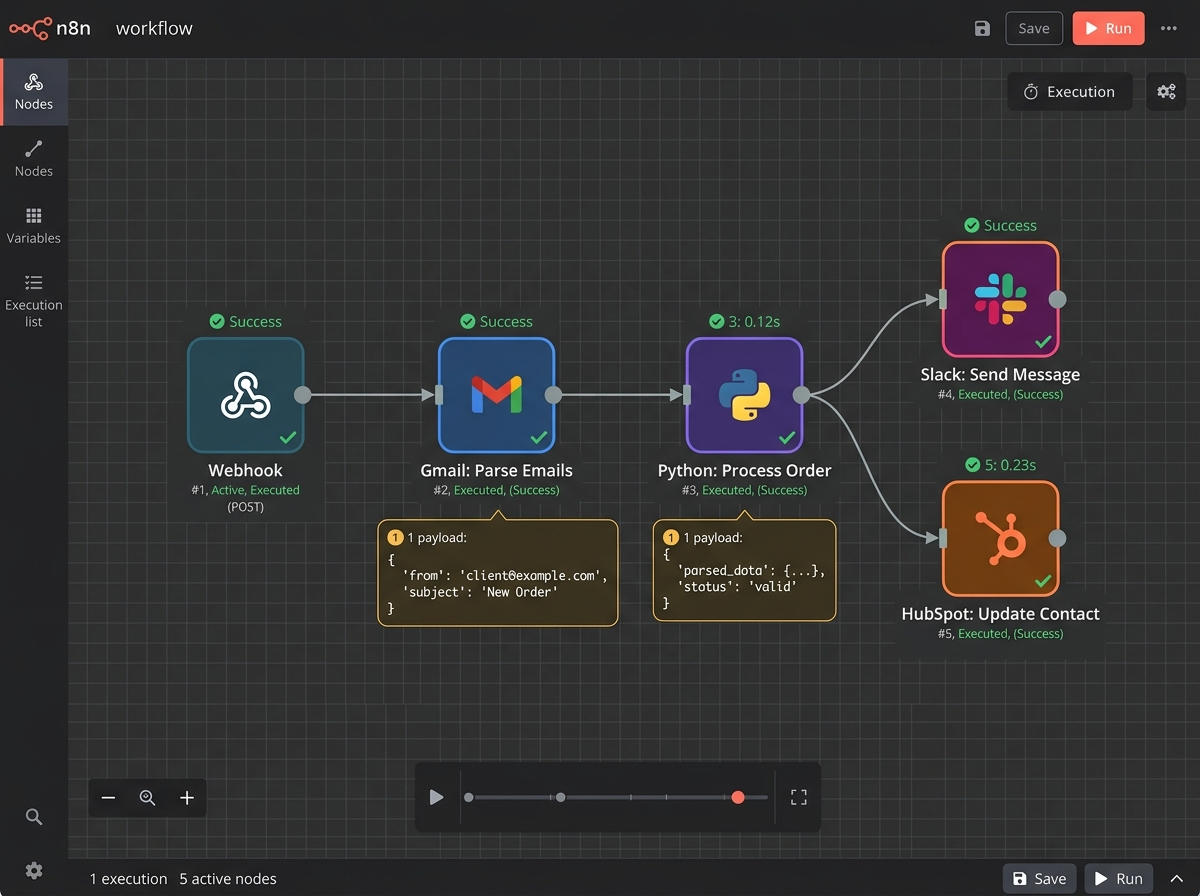Click the search magnifier in the sidebar

[34, 817]
